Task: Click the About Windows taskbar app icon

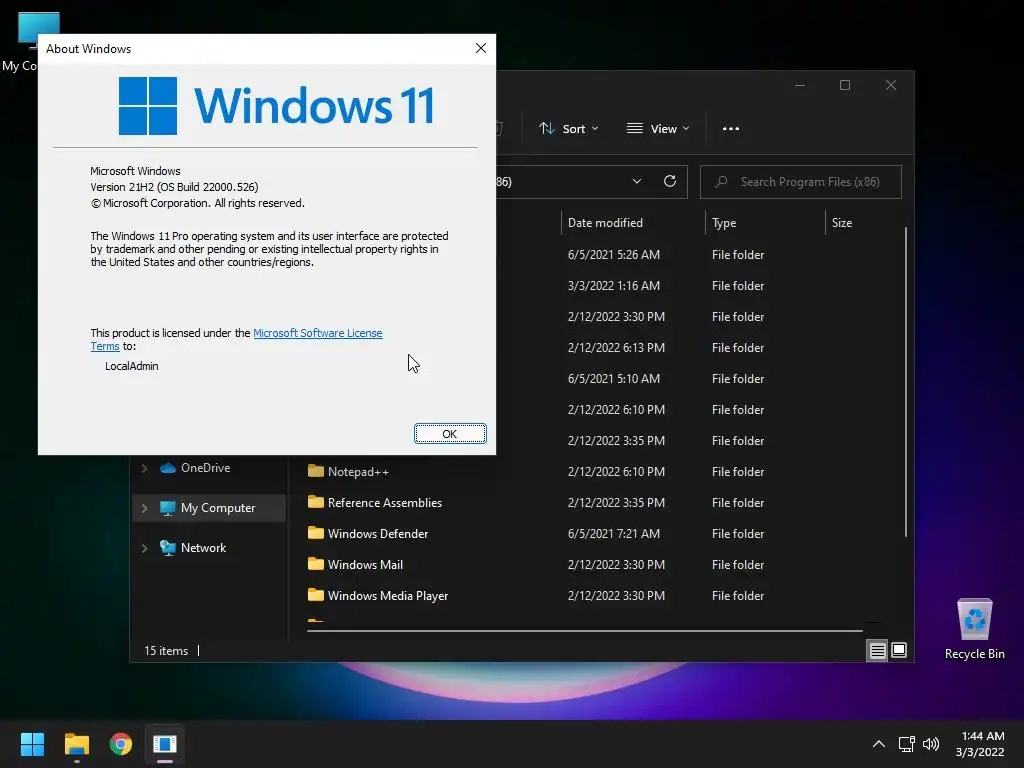Action: [165, 744]
